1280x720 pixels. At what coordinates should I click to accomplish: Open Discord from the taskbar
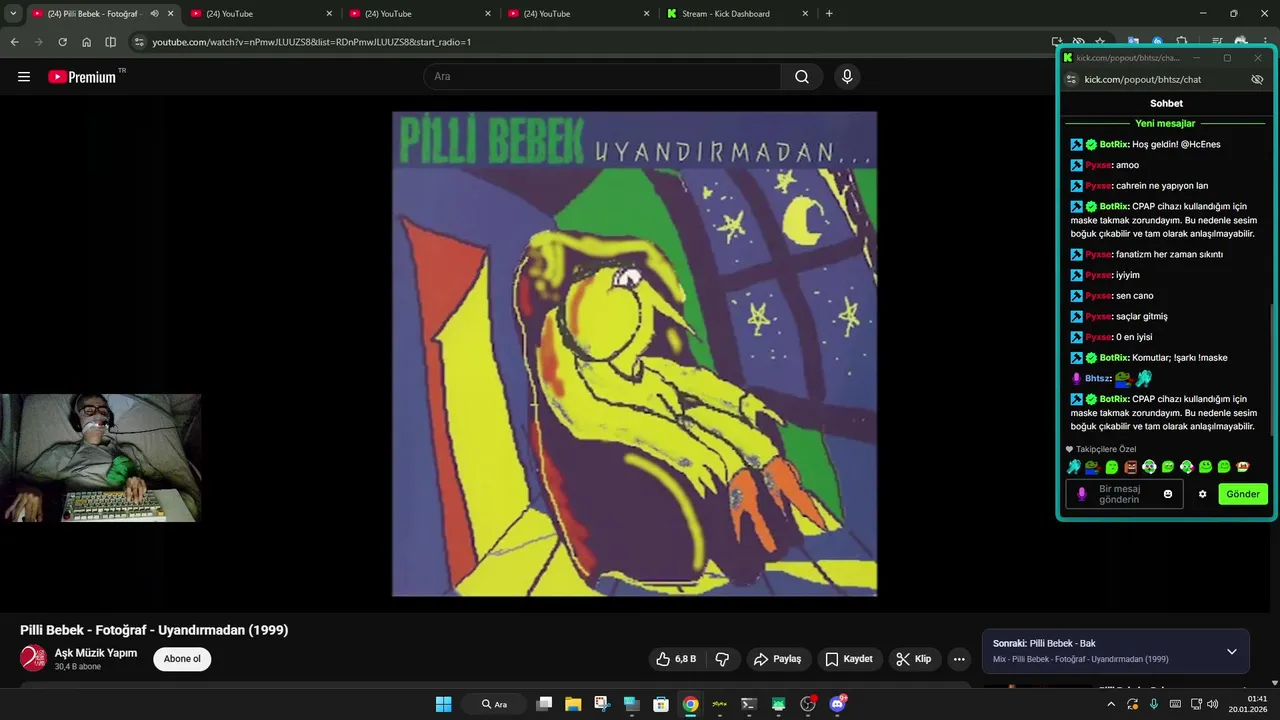838,704
